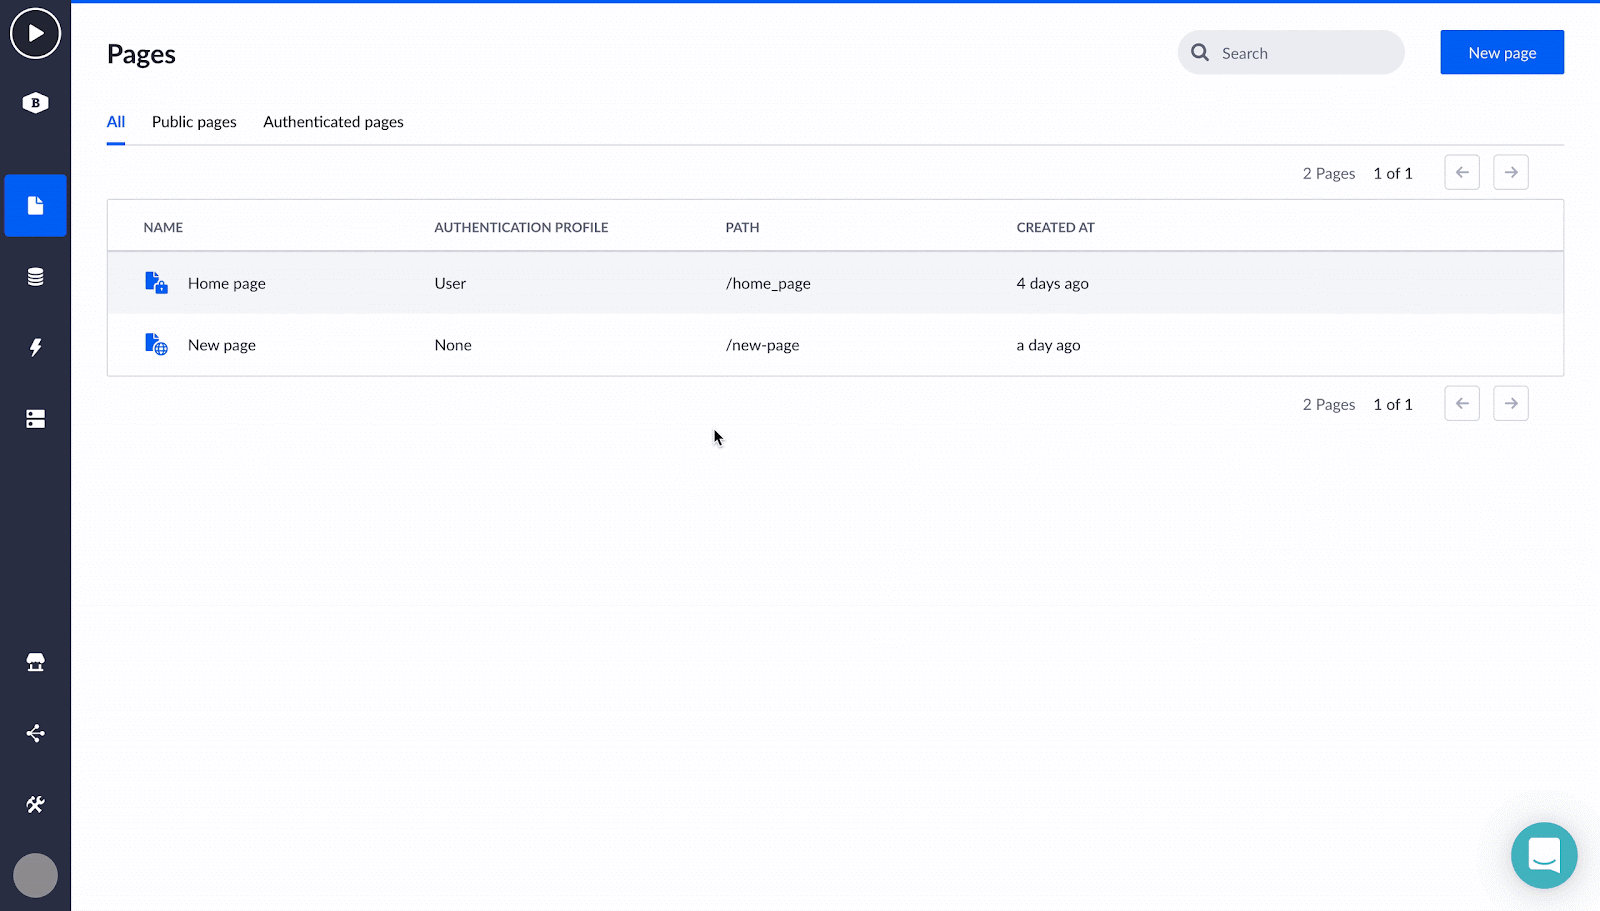Image resolution: width=1600 pixels, height=911 pixels.
Task: Open the share connections sidebar icon
Action: point(35,733)
